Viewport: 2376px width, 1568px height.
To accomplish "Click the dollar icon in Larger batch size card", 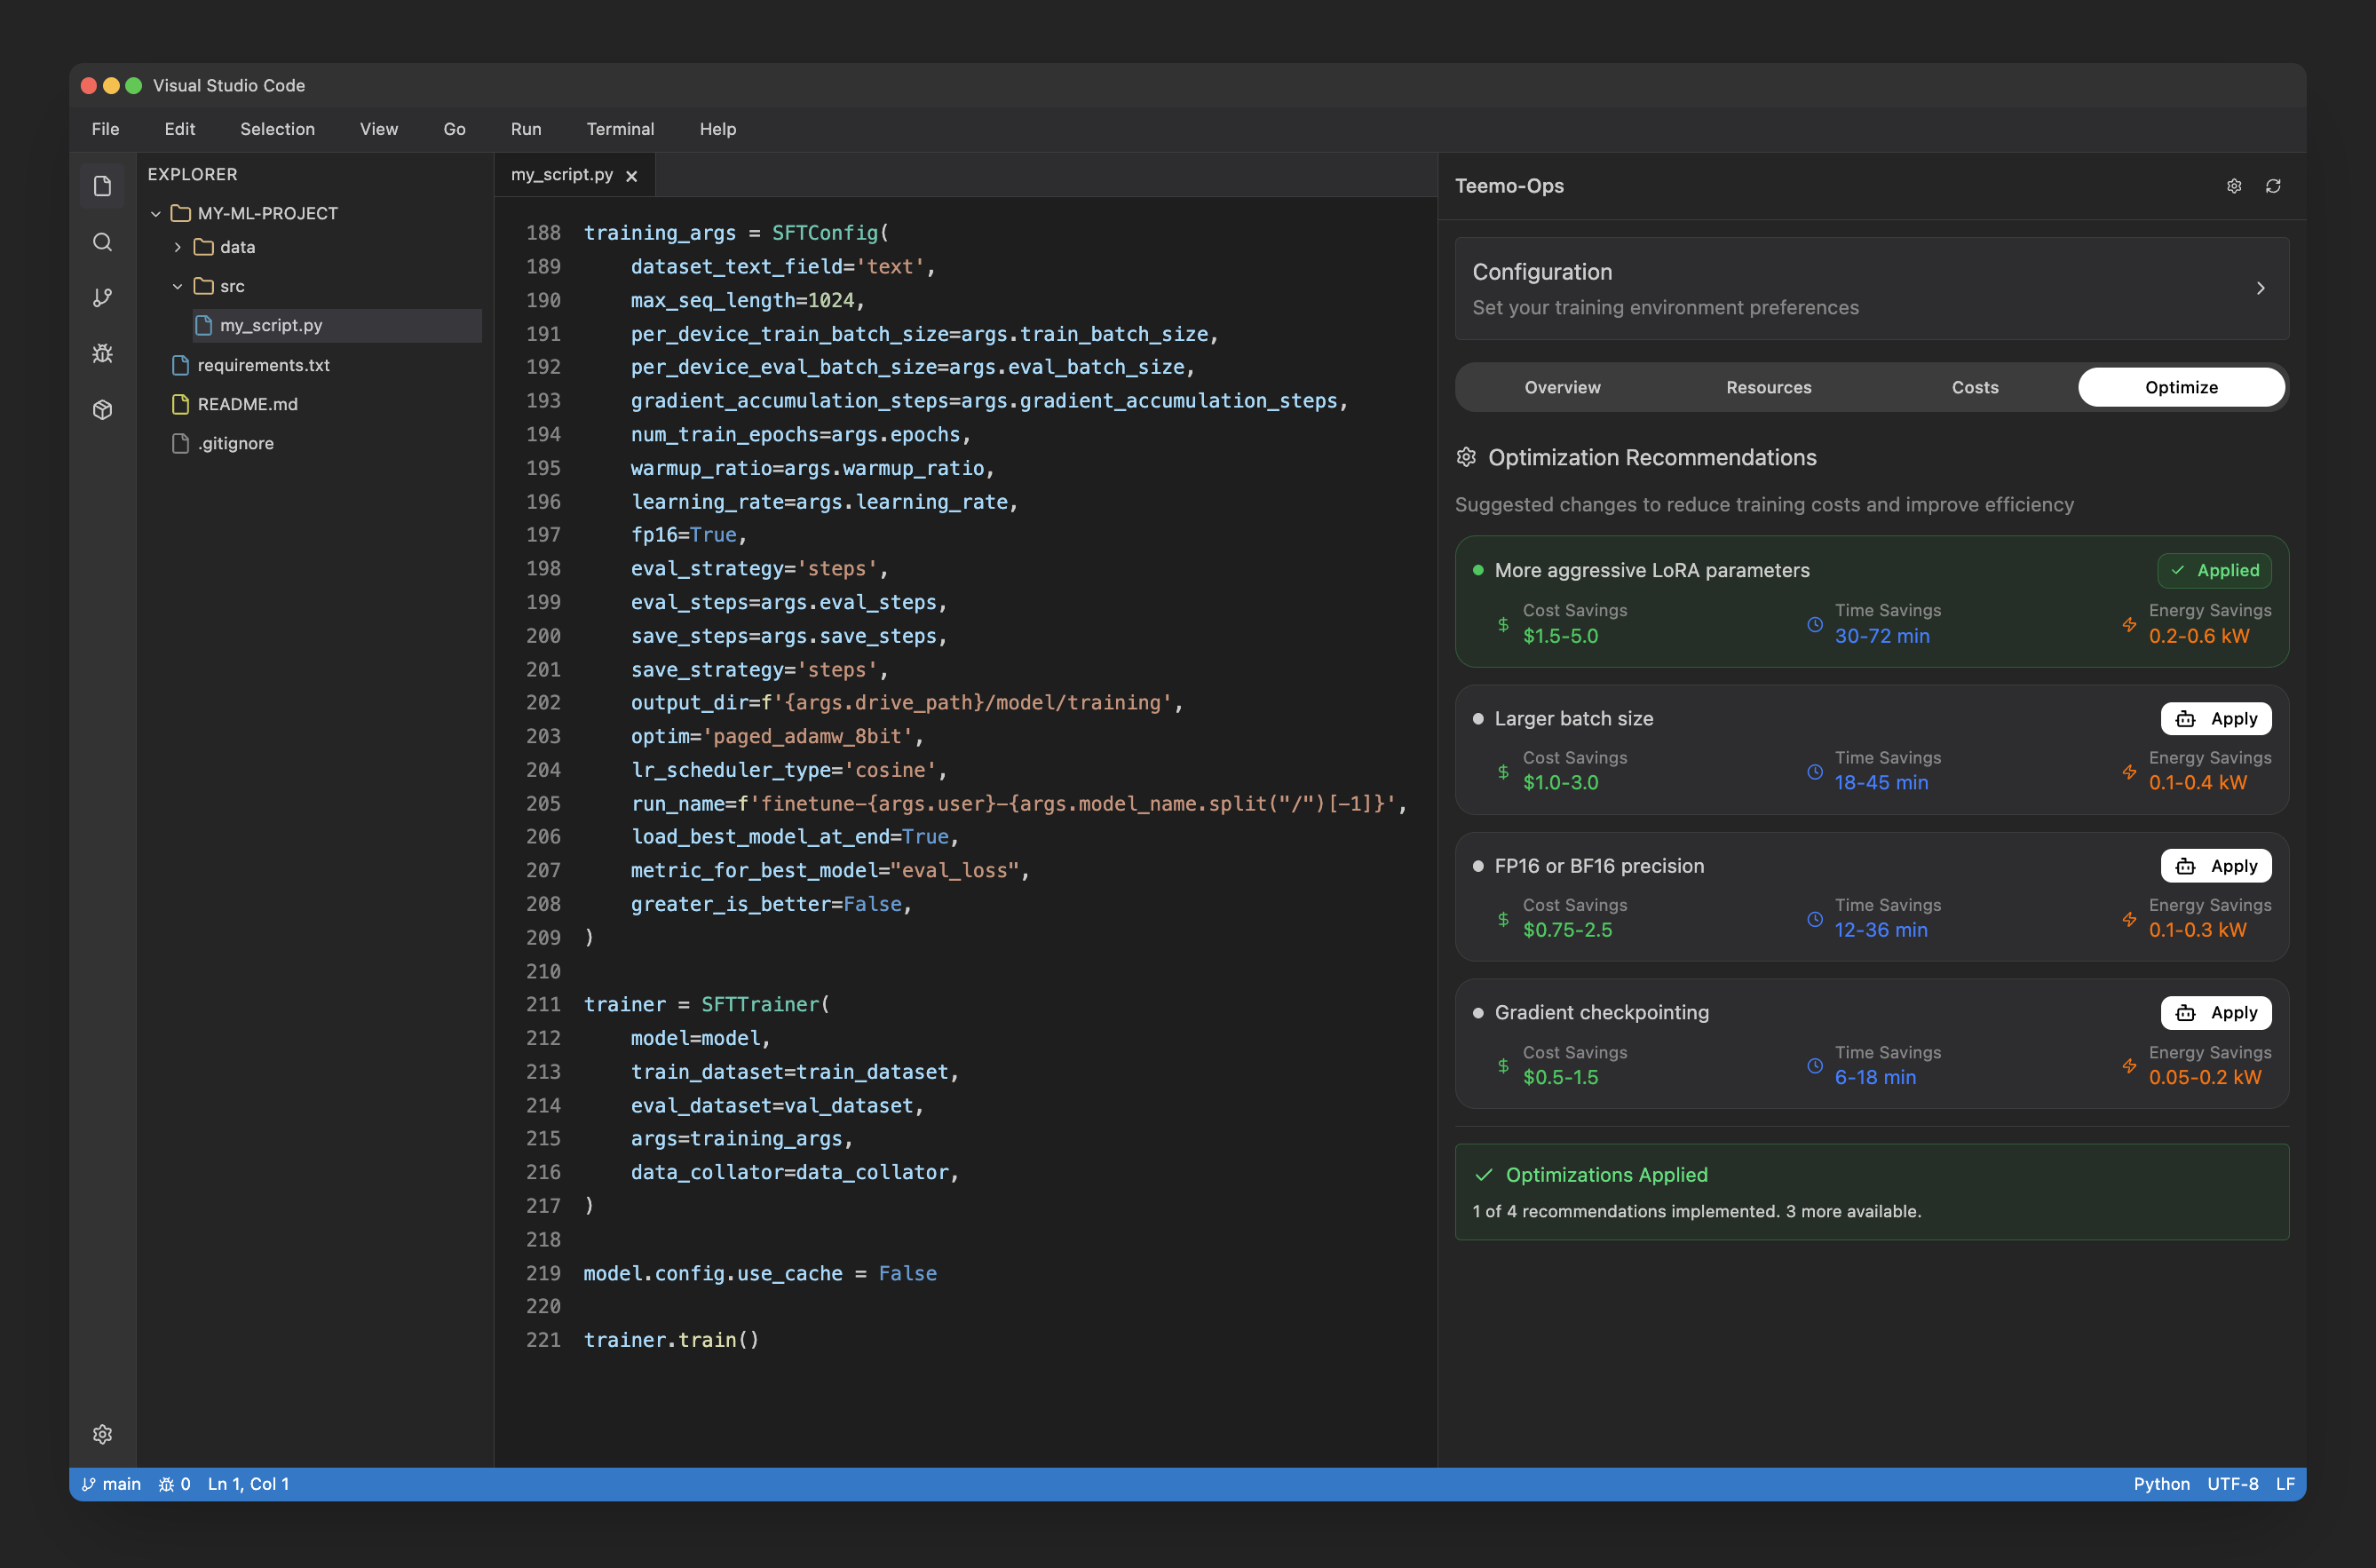I will point(1503,772).
